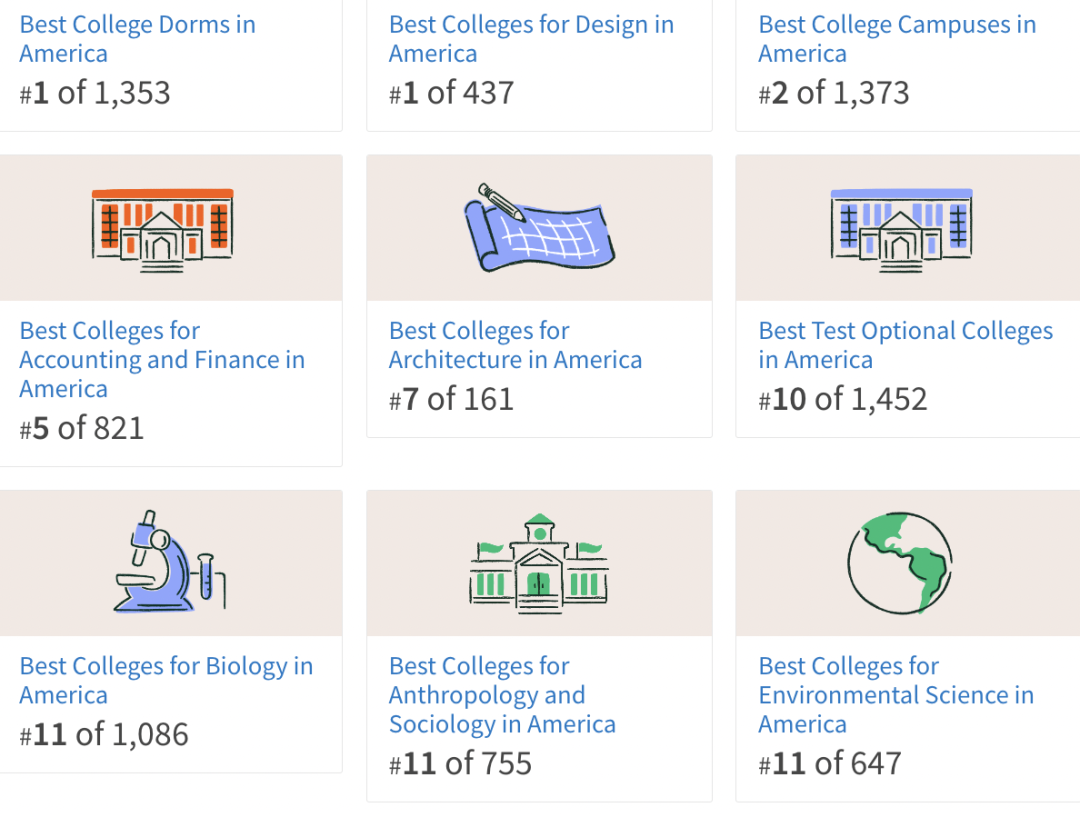Open Best Colleges for Anthropology and Sociology link
Screen dimensions: 1080x814
[x=502, y=695]
